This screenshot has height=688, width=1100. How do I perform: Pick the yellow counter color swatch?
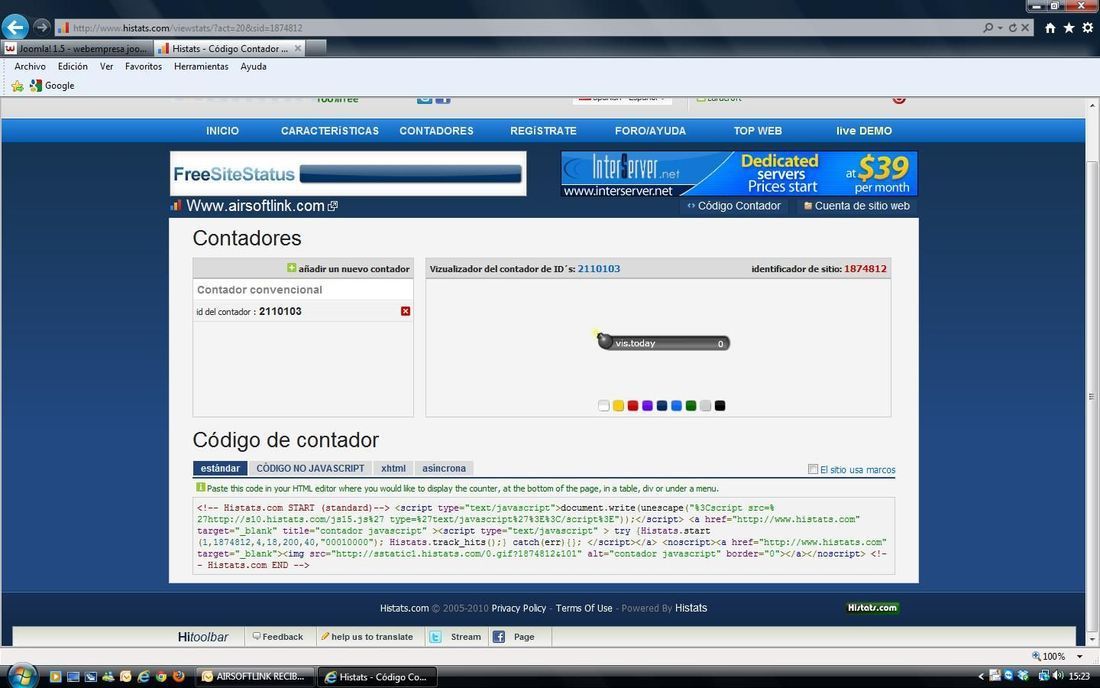tap(618, 405)
